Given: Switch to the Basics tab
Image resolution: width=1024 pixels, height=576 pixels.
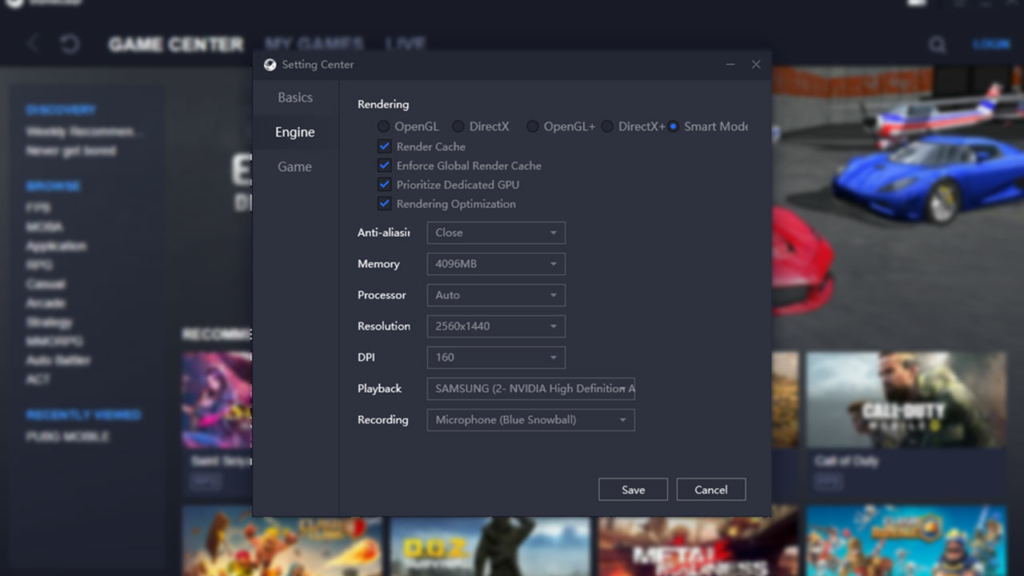Looking at the screenshot, I should pyautogui.click(x=295, y=98).
